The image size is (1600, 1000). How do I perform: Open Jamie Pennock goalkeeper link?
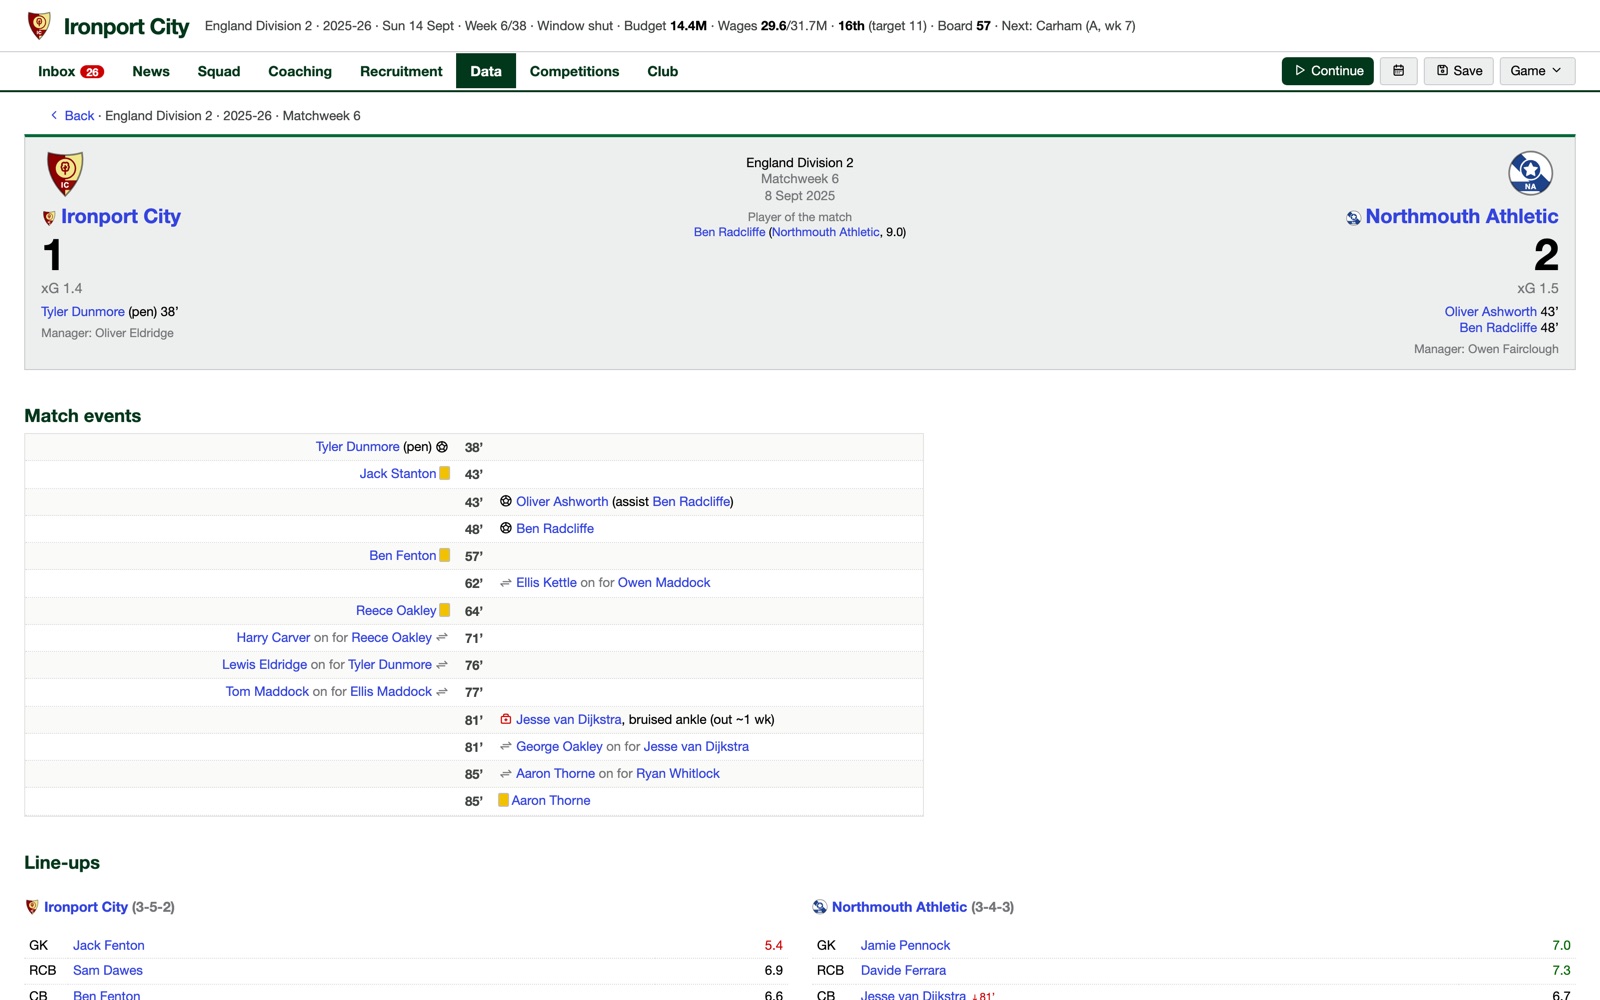pyautogui.click(x=905, y=945)
